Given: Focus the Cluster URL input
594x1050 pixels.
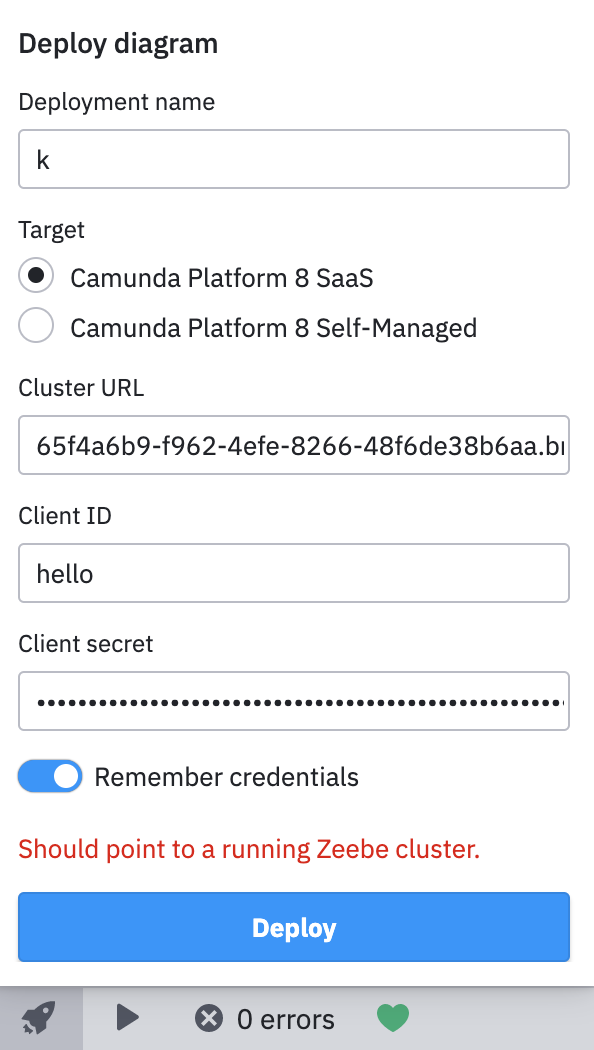Looking at the screenshot, I should click(x=293, y=445).
